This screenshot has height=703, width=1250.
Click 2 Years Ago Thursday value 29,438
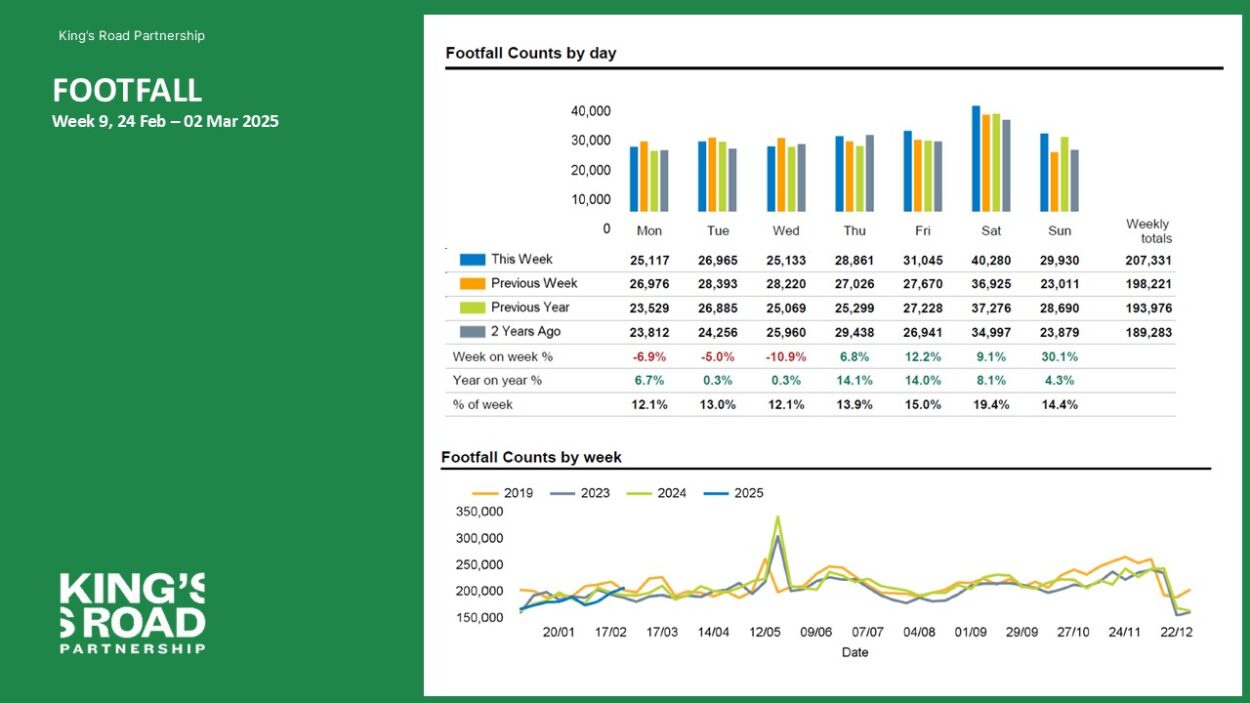pyautogui.click(x=854, y=332)
